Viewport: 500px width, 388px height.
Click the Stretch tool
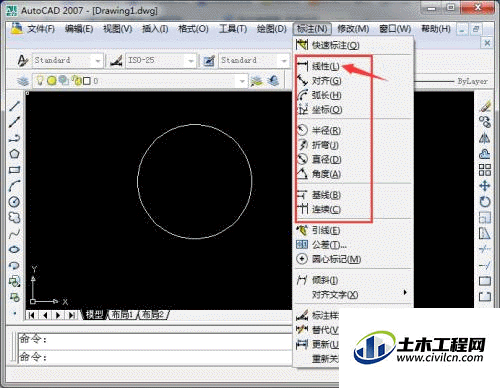click(485, 234)
